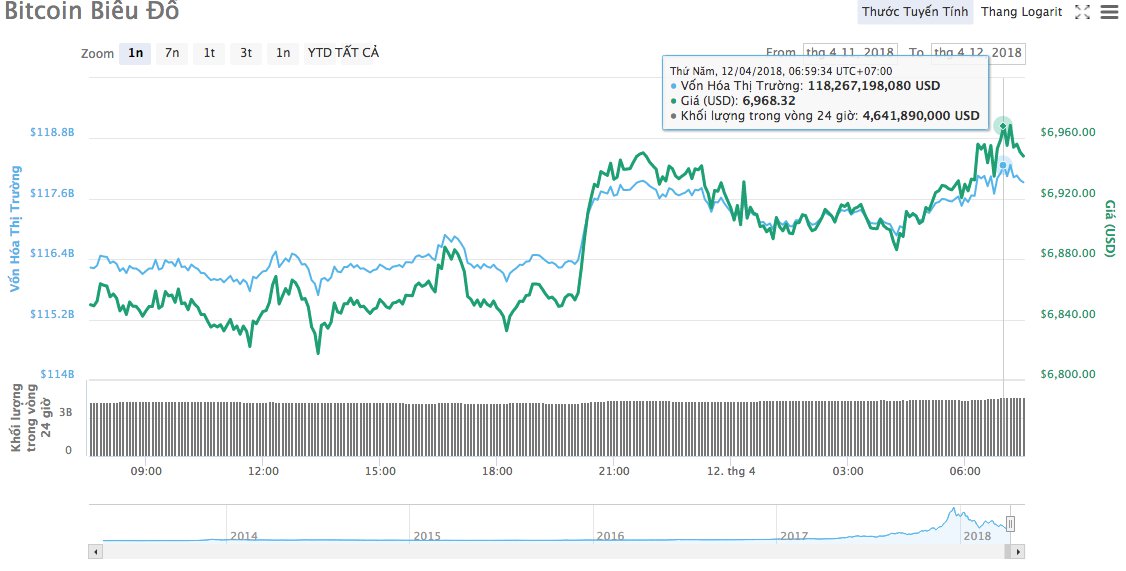Click the 03:00 time axis label
The width and height of the screenshot is (1126, 571).
[848, 472]
